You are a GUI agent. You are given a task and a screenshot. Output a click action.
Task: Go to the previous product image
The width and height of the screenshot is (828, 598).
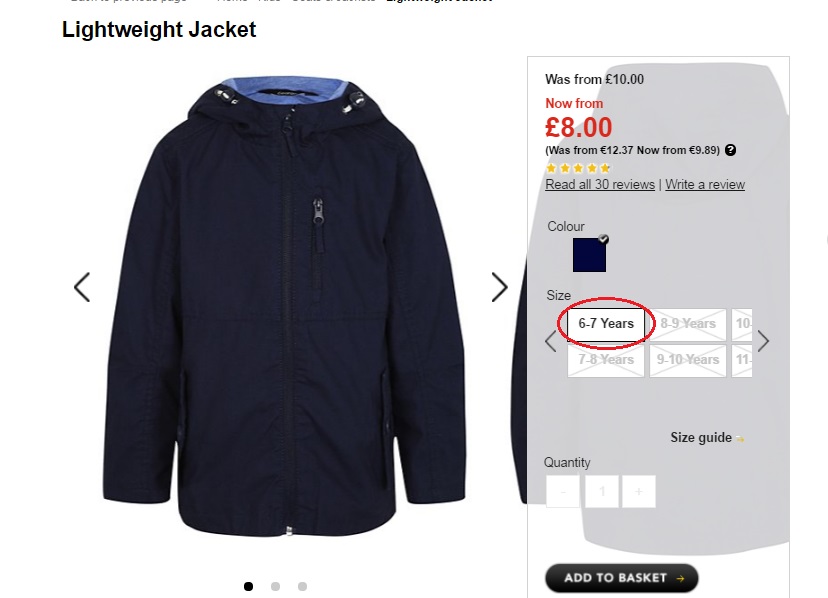click(x=82, y=287)
